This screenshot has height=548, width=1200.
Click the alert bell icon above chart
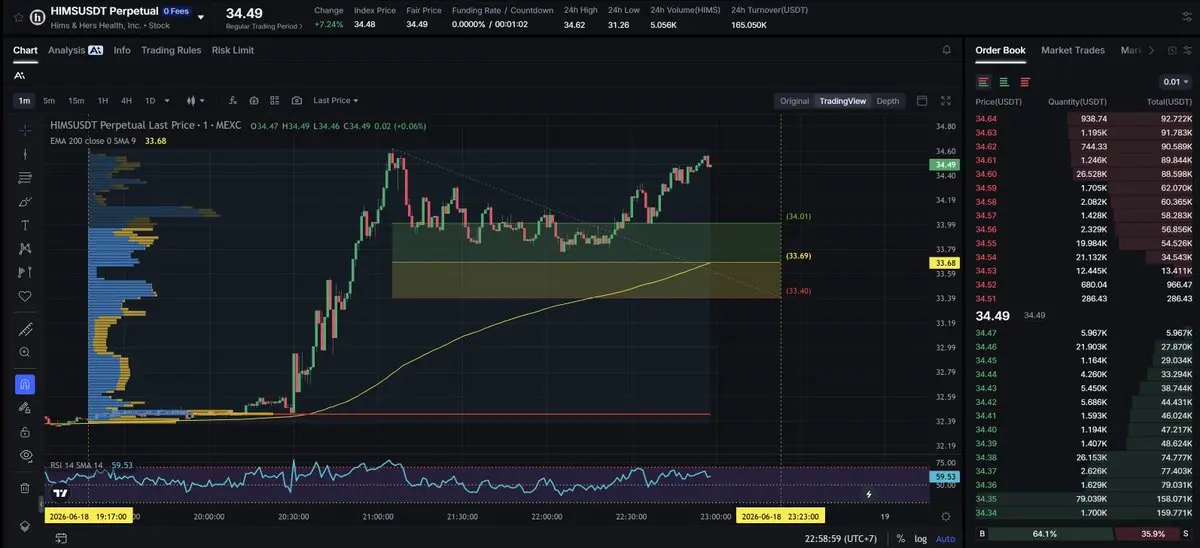tap(946, 50)
